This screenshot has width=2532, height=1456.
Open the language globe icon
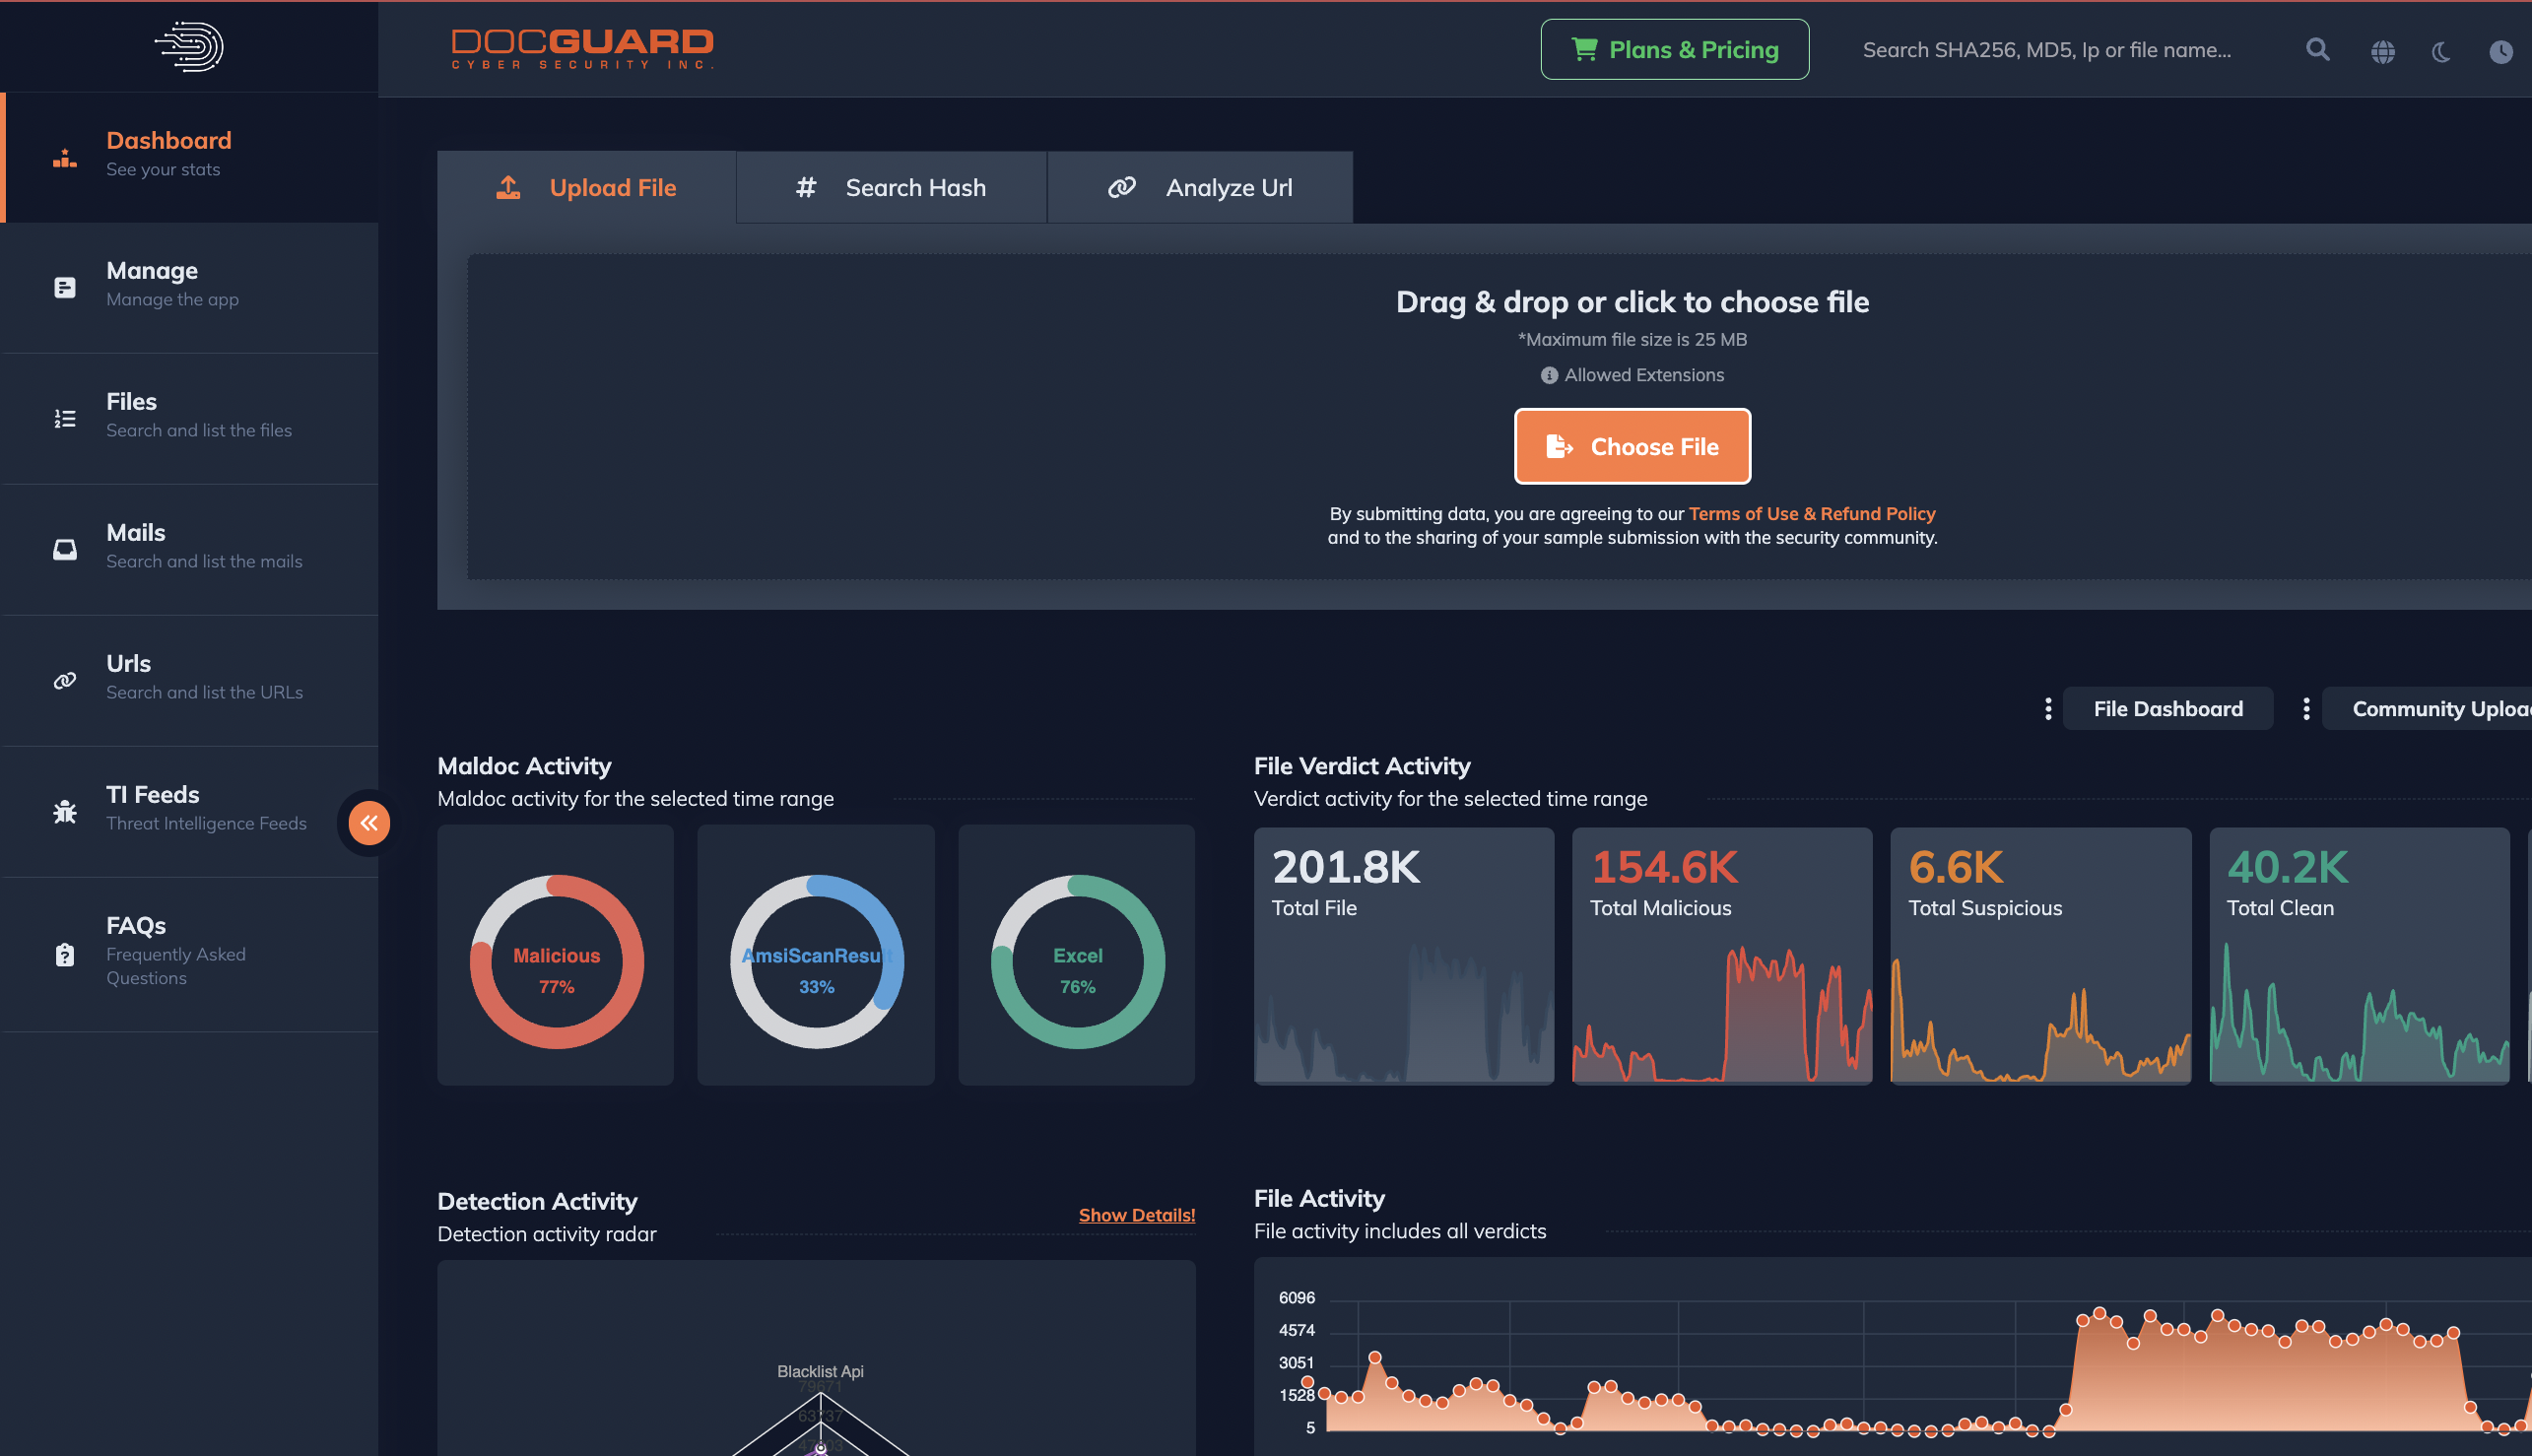(x=2383, y=51)
